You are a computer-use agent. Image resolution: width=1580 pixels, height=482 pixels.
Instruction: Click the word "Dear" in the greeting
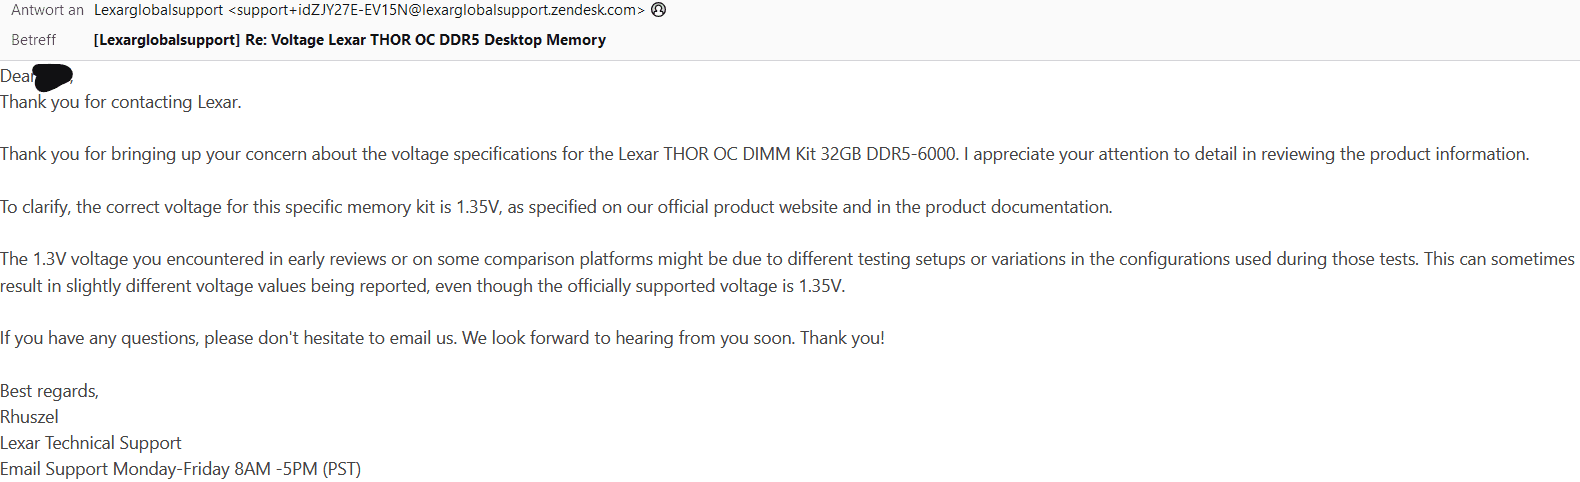tap(16, 76)
